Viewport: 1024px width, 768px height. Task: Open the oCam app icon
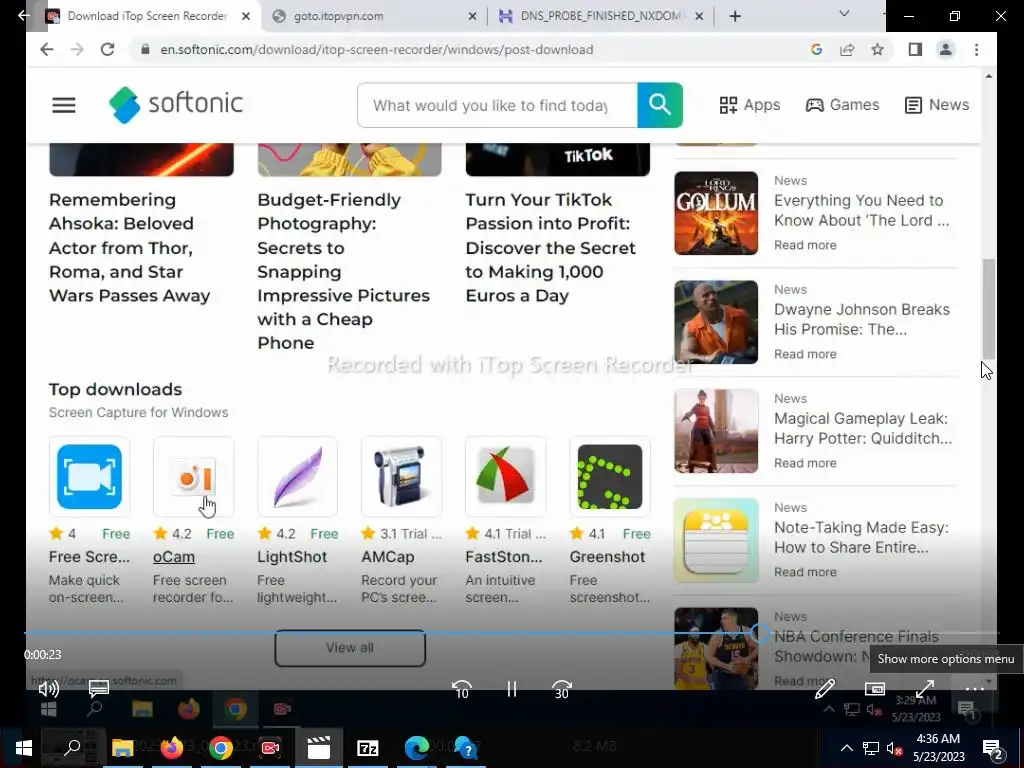point(193,477)
